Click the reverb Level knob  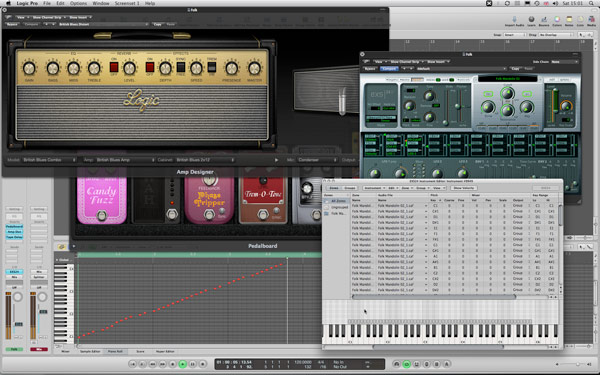coord(129,69)
